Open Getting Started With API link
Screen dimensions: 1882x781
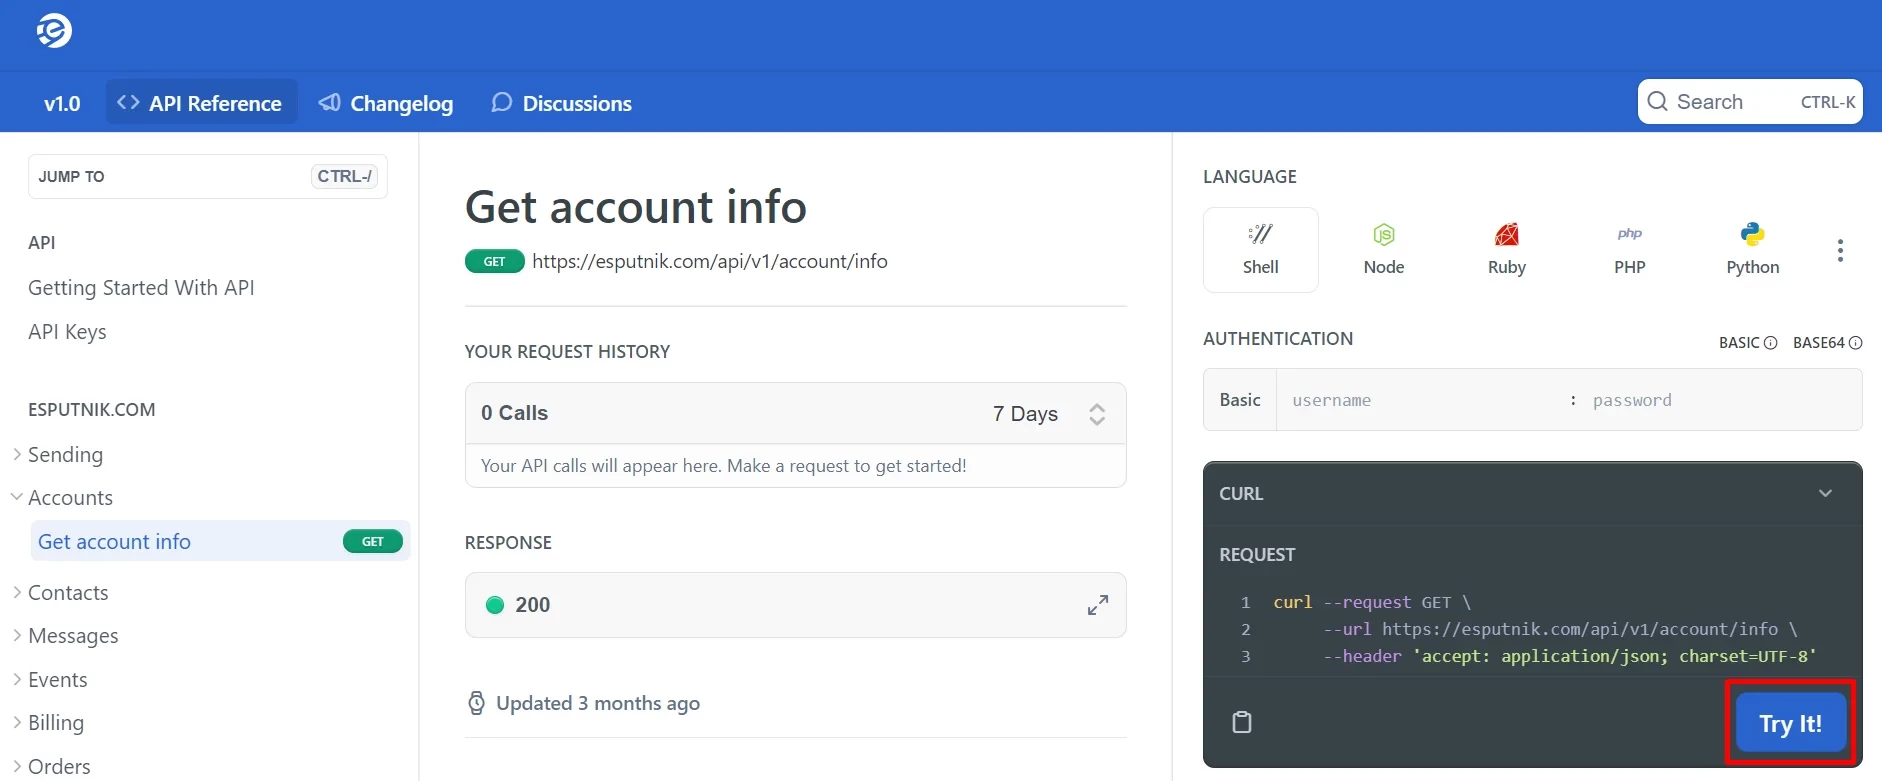pos(141,288)
